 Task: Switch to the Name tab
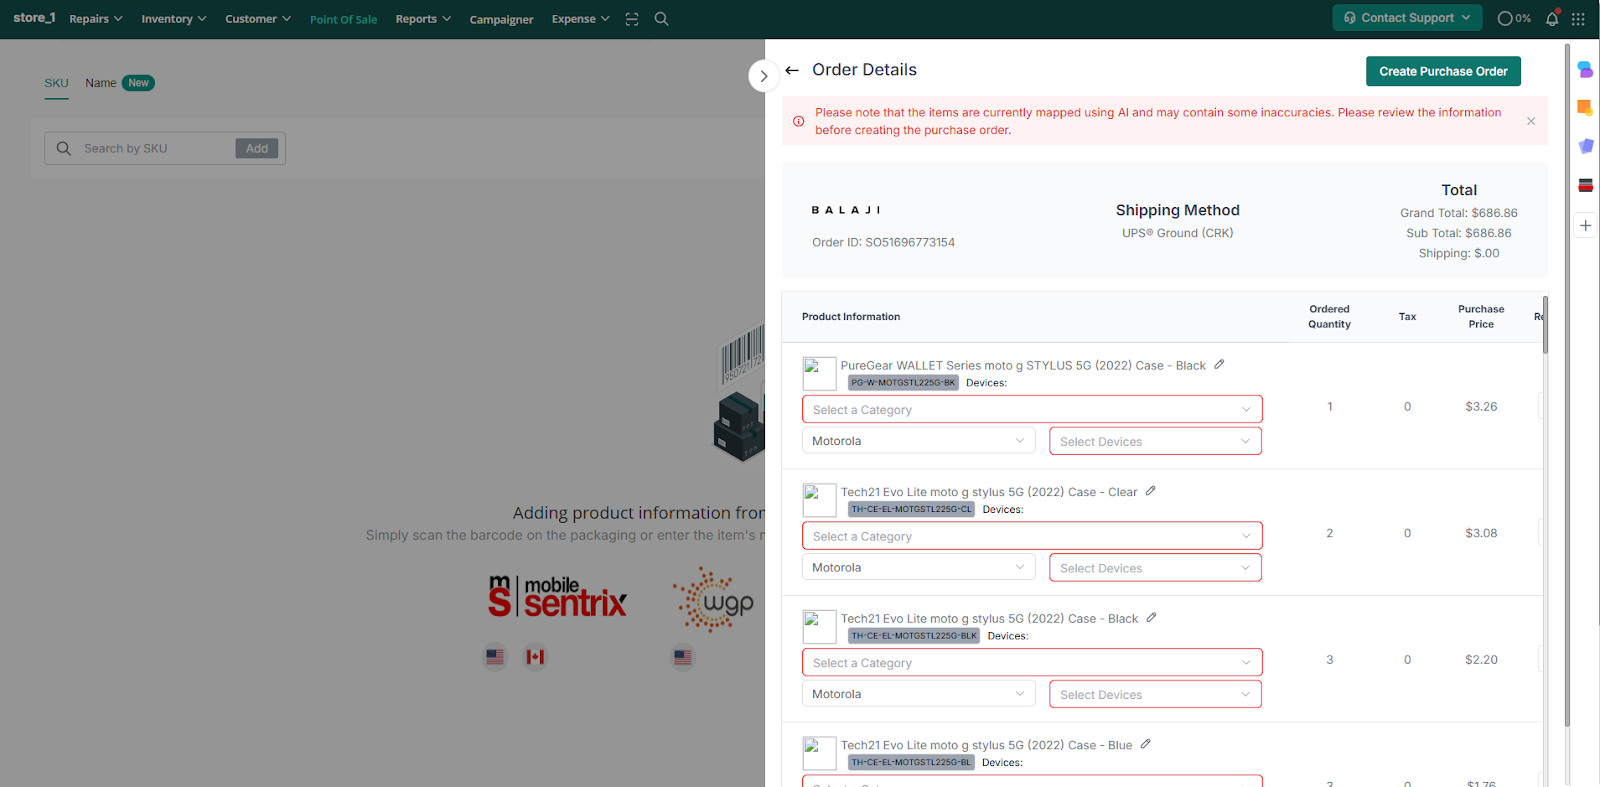coord(101,83)
